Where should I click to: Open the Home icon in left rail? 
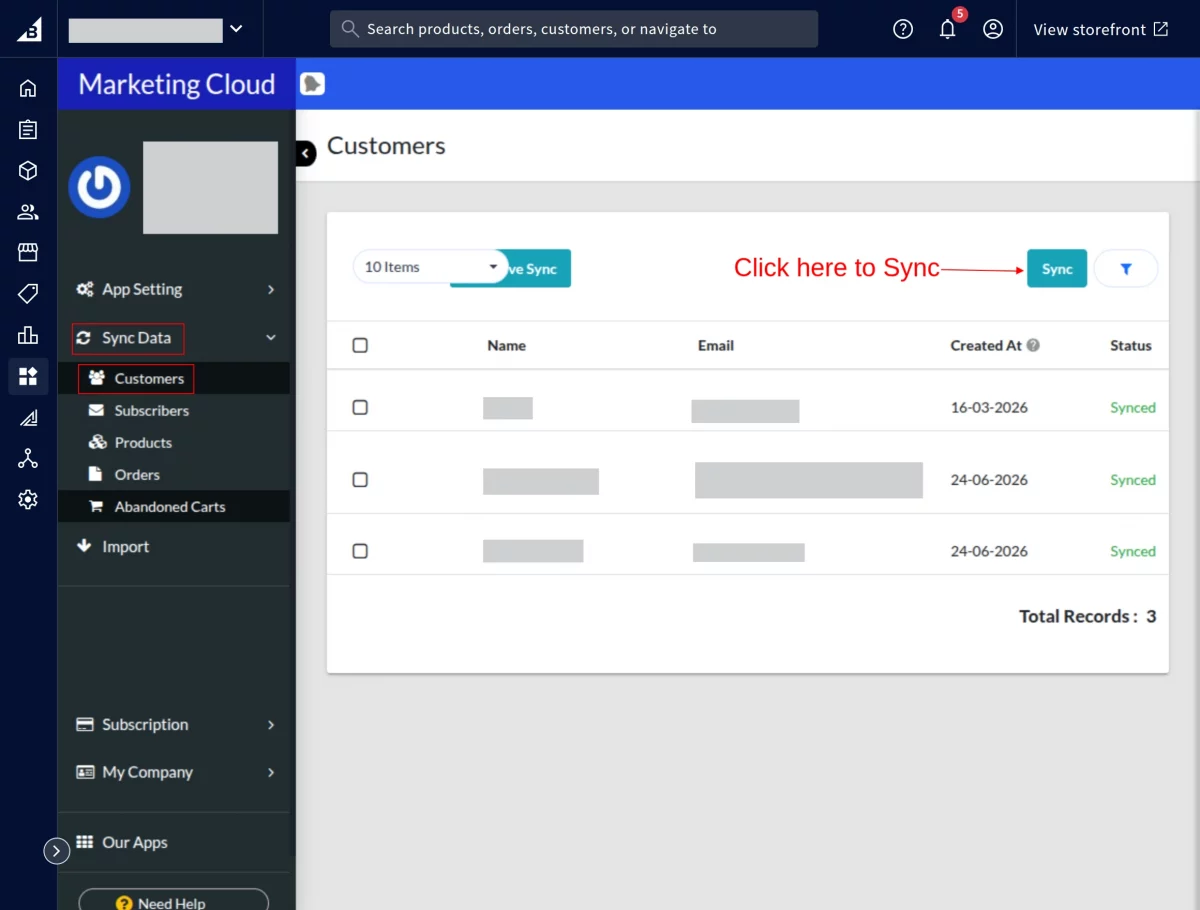pyautogui.click(x=28, y=88)
